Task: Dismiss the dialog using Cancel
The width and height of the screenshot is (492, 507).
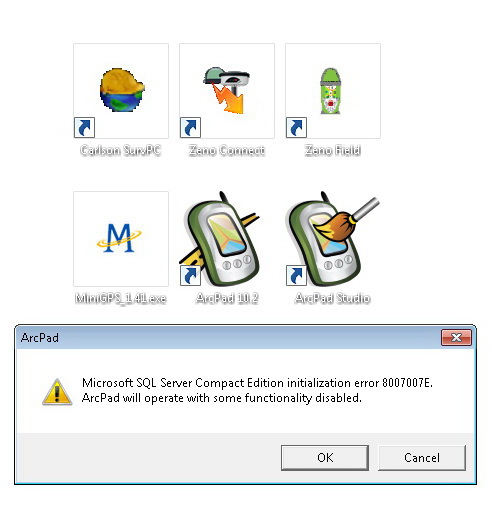Action: (422, 458)
